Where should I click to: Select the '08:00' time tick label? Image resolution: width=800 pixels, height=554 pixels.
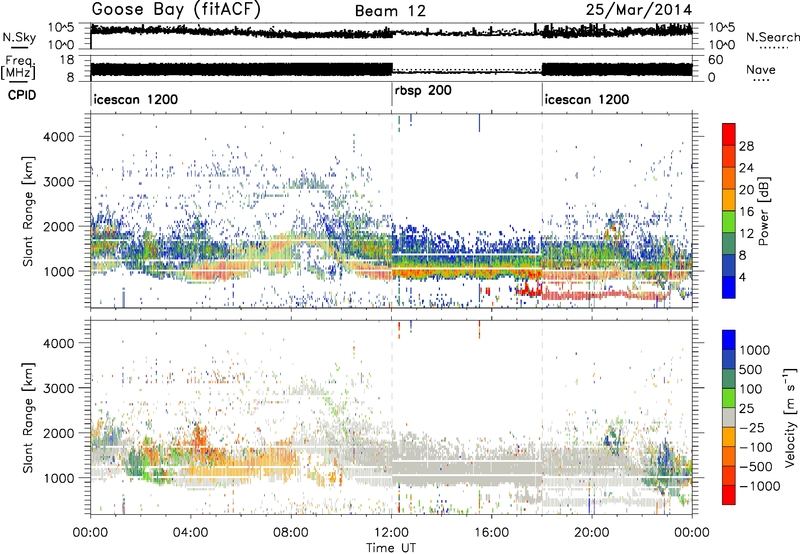(291, 533)
